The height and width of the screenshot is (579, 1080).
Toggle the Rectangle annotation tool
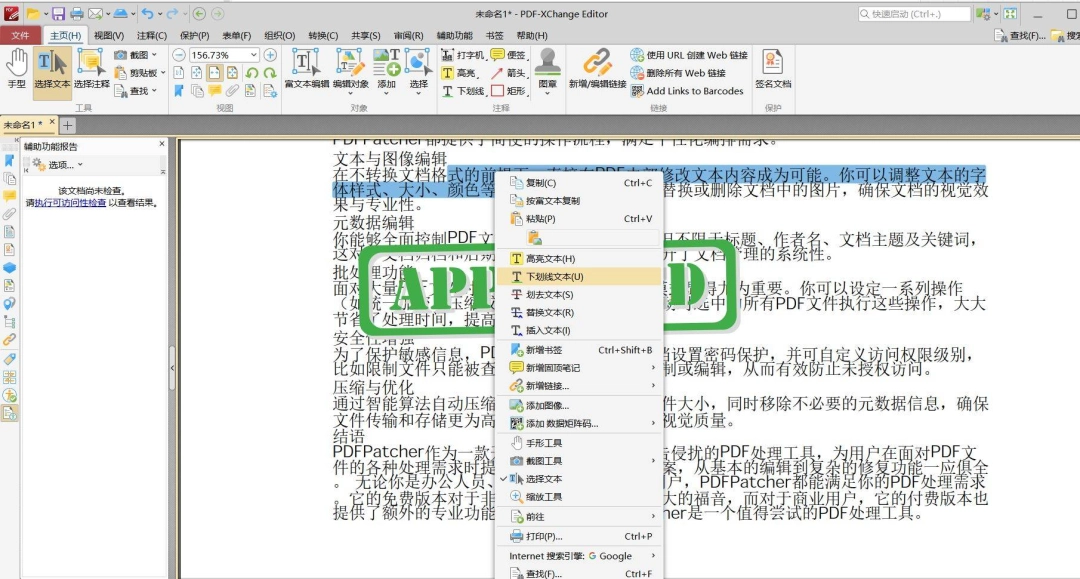[x=508, y=91]
